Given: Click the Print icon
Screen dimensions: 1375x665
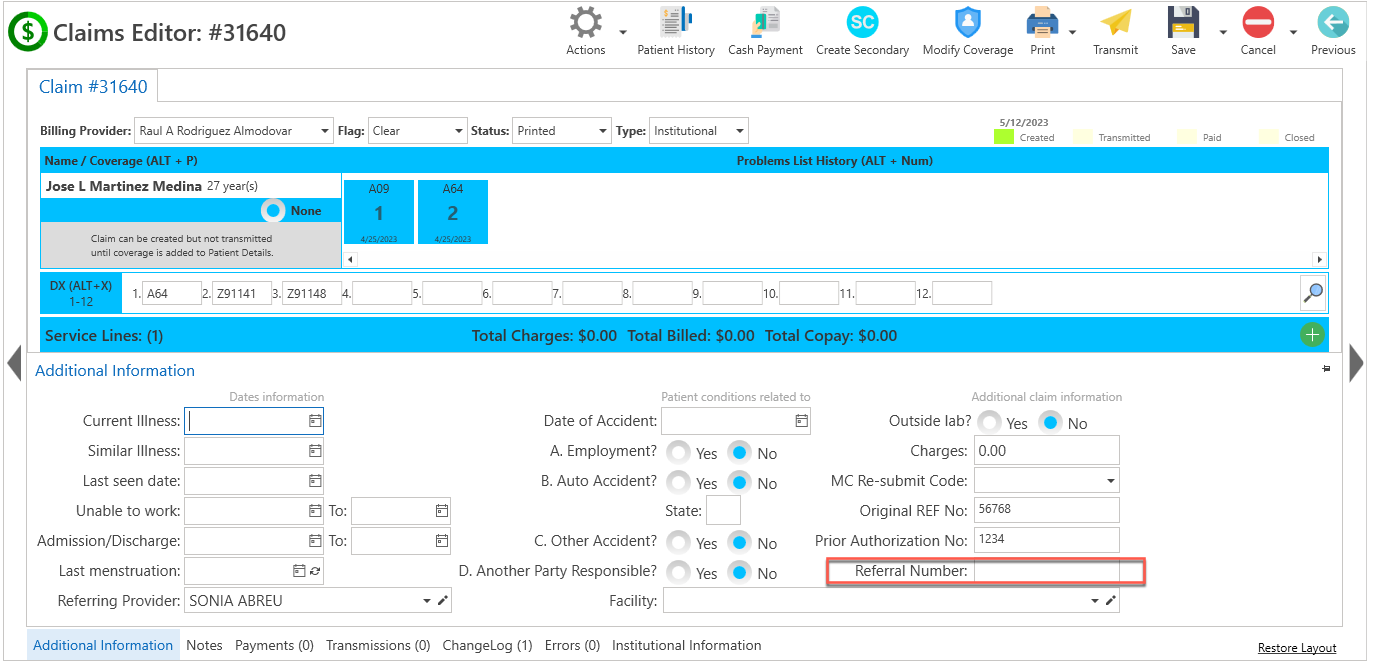Looking at the screenshot, I should click(x=1043, y=23).
